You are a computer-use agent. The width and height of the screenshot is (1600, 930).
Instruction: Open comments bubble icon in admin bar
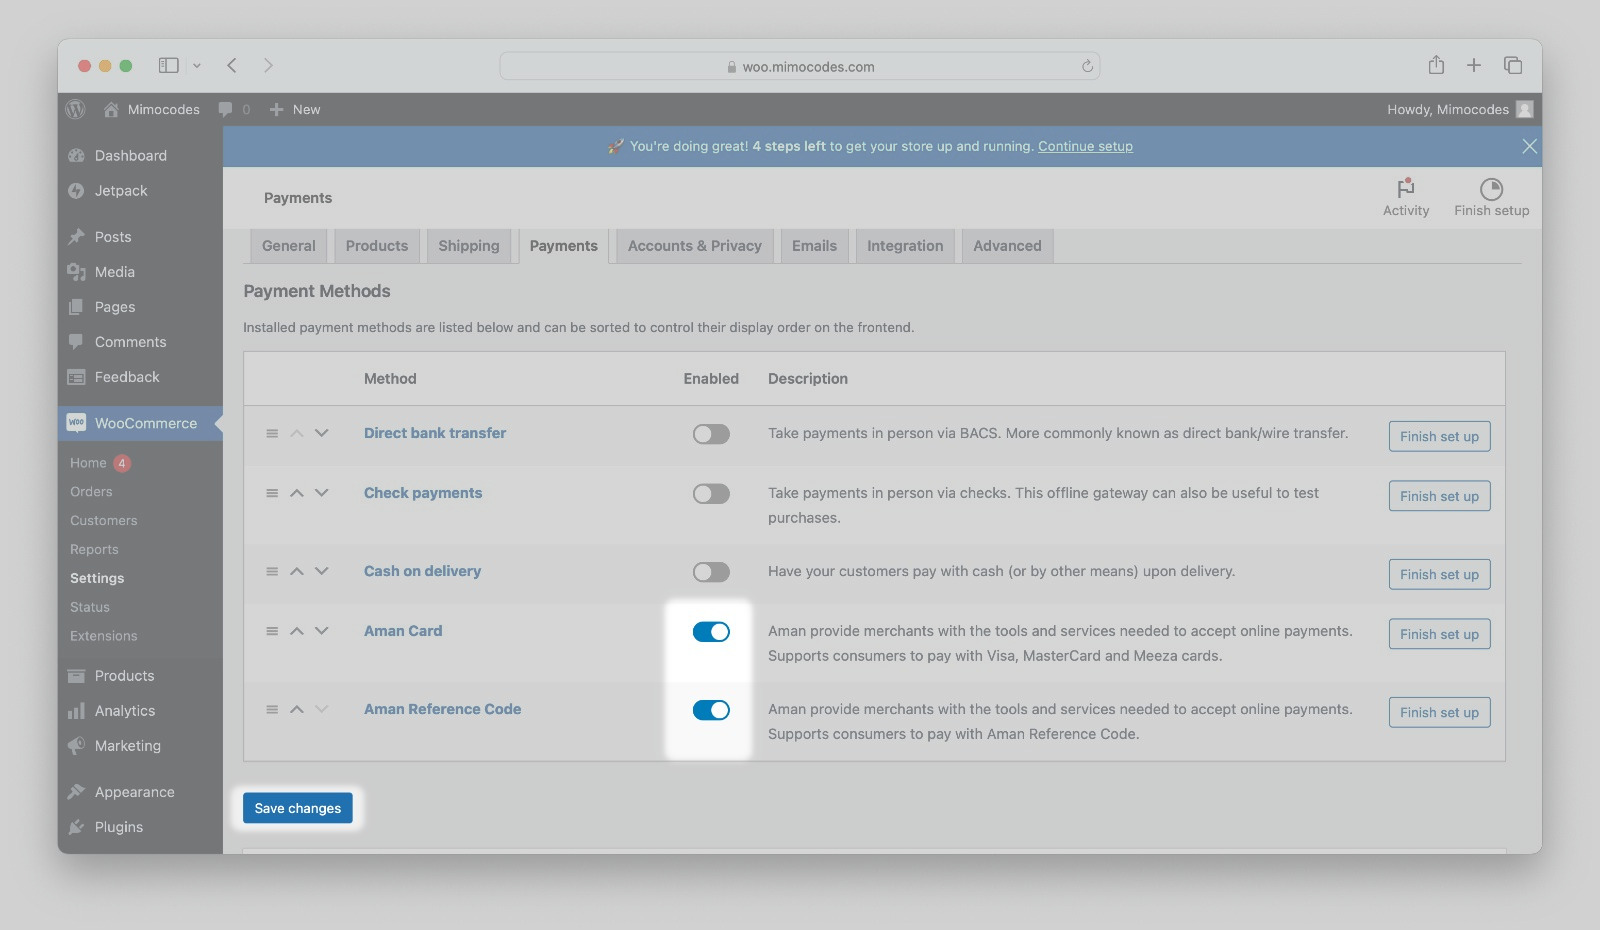tap(226, 110)
